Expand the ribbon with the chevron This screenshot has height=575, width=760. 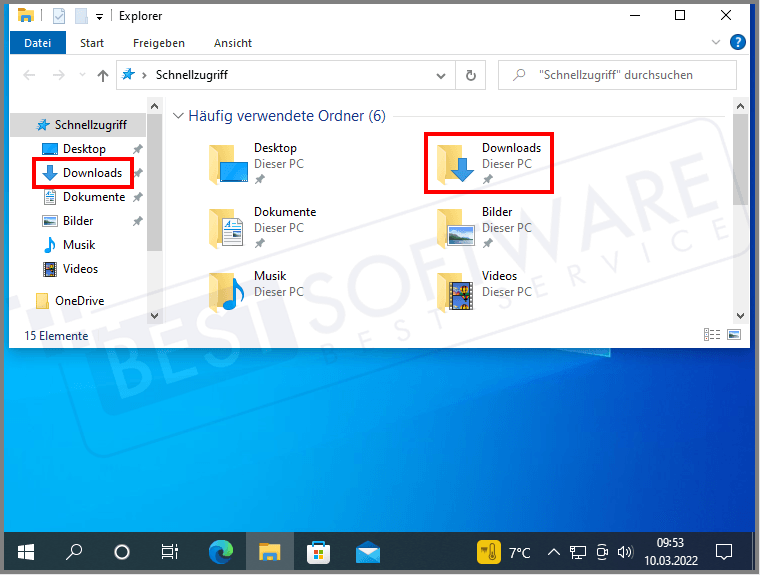(x=716, y=43)
